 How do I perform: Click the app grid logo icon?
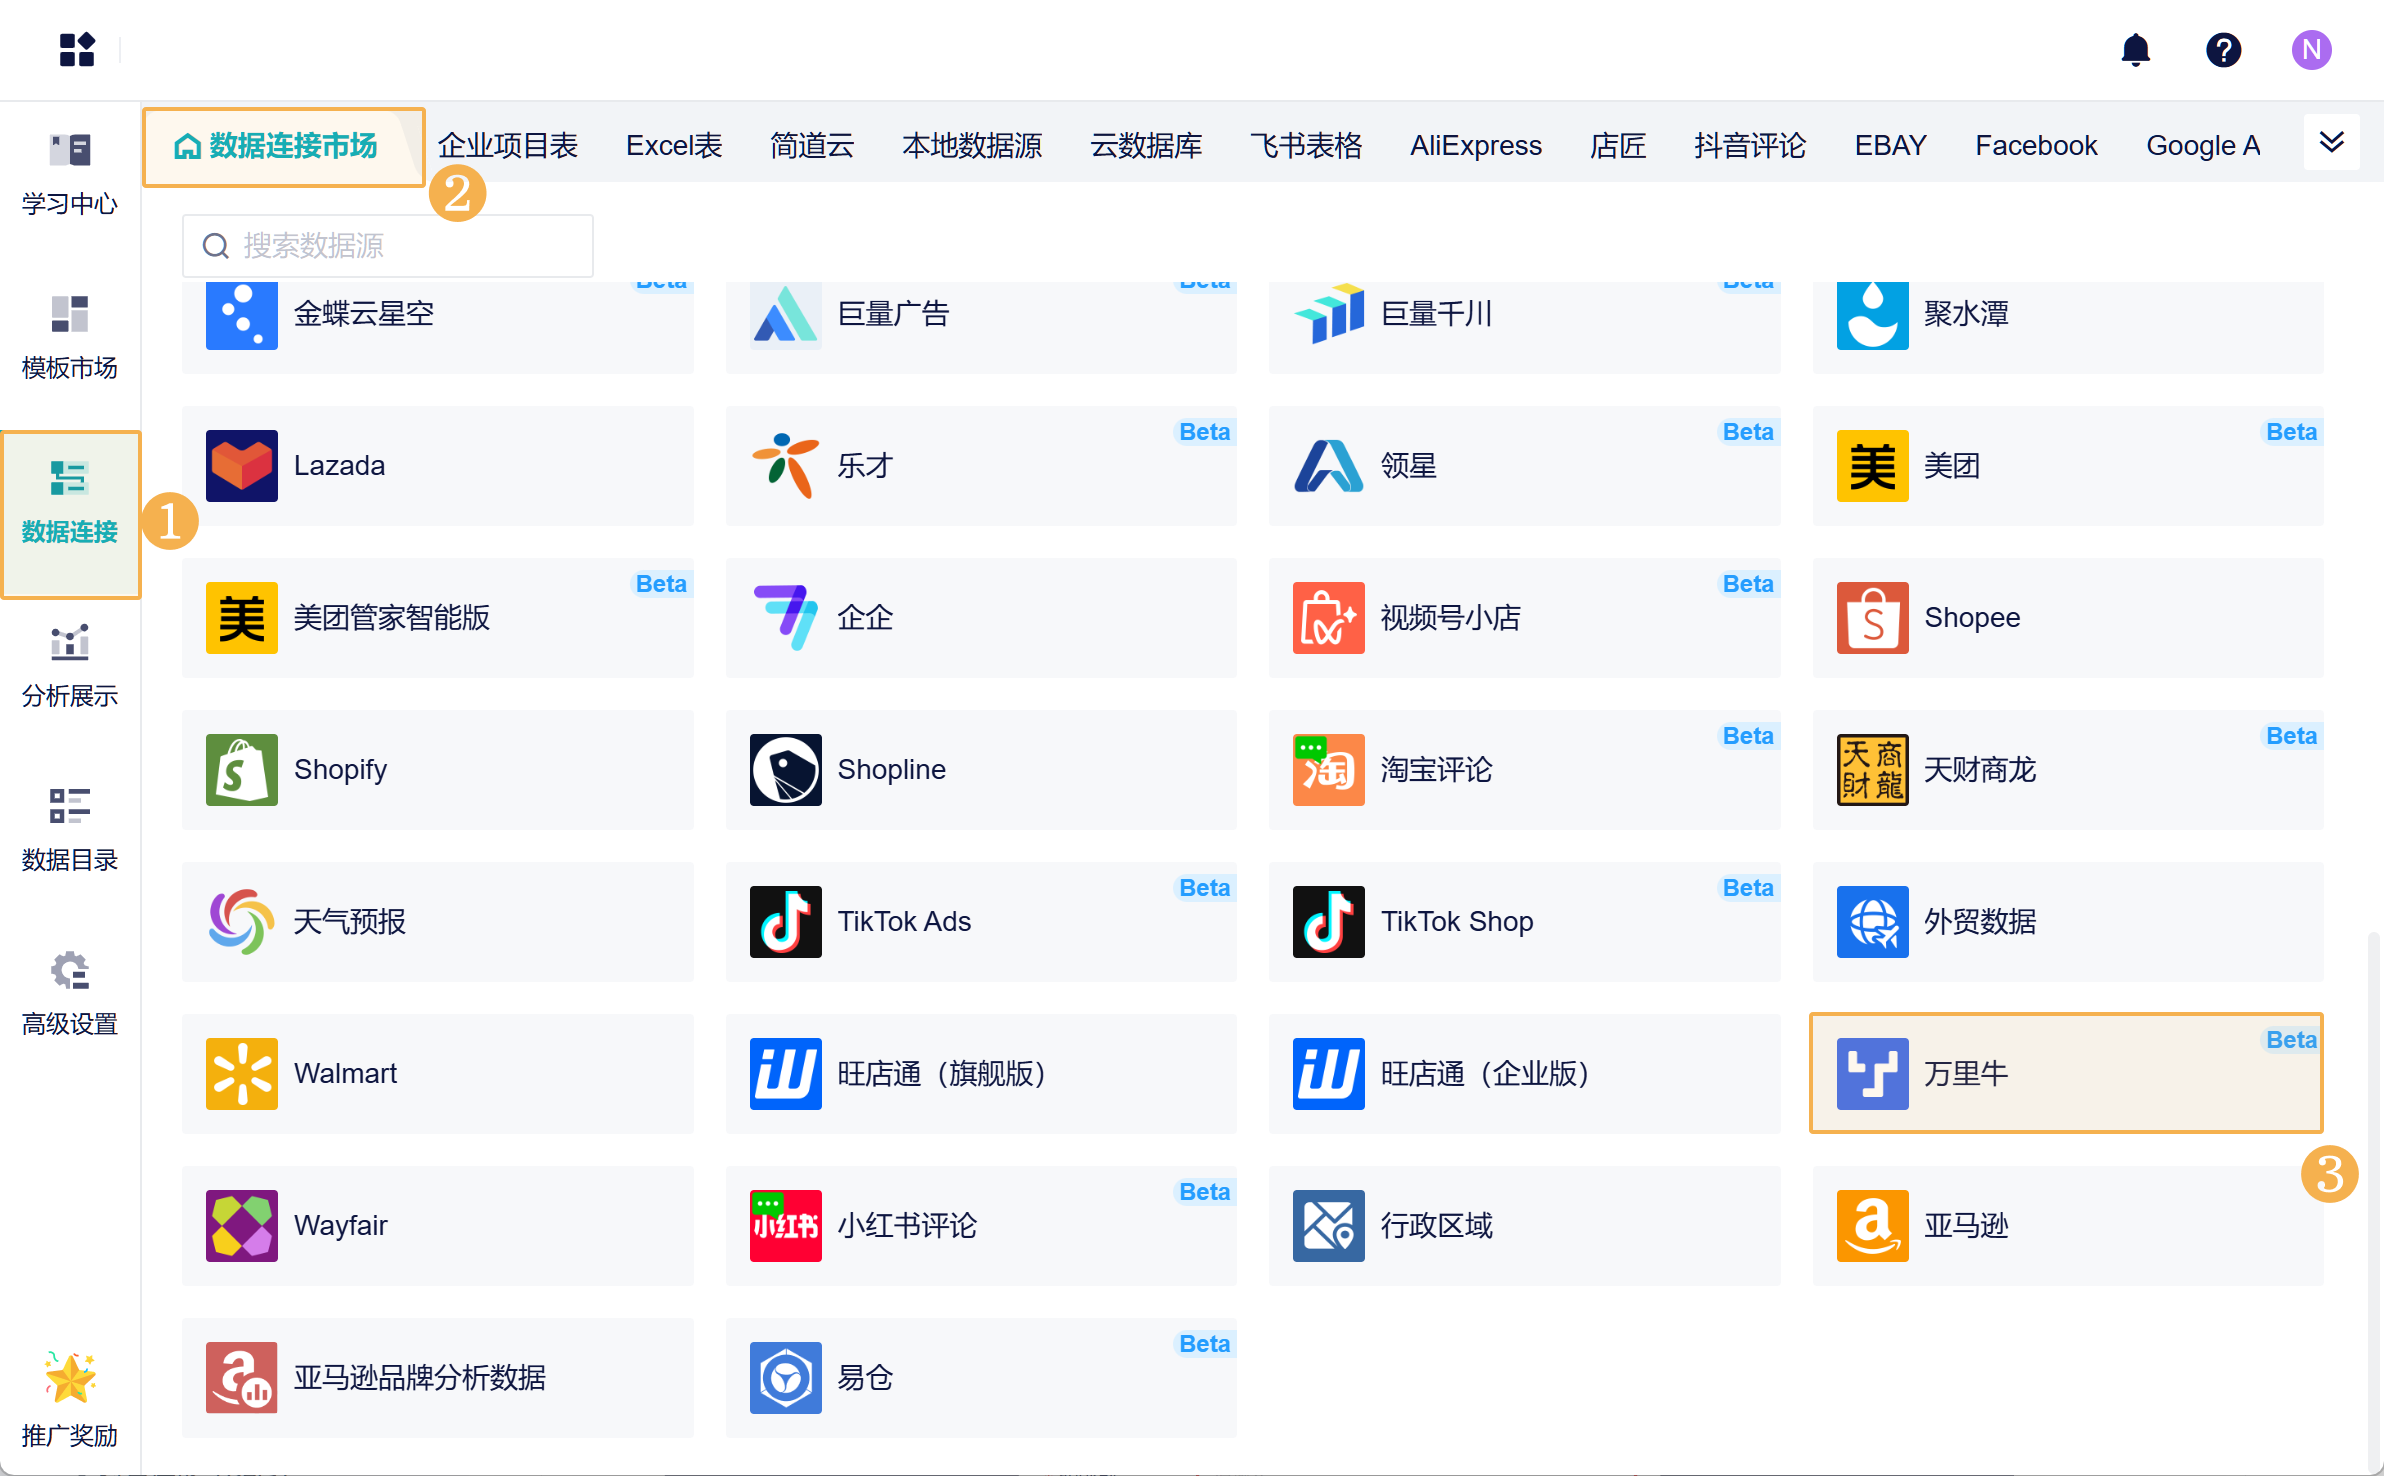pyautogui.click(x=77, y=50)
